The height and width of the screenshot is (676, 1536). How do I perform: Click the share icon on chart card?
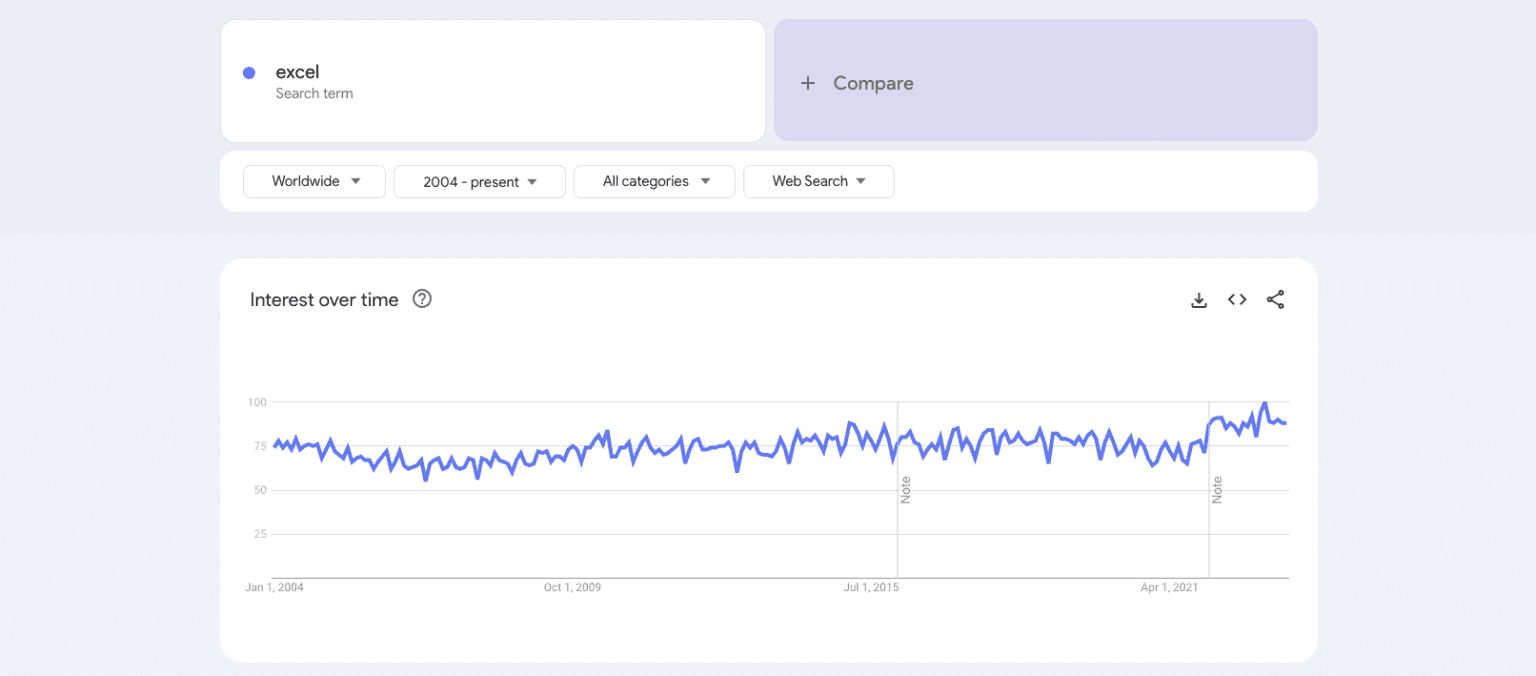coord(1275,300)
